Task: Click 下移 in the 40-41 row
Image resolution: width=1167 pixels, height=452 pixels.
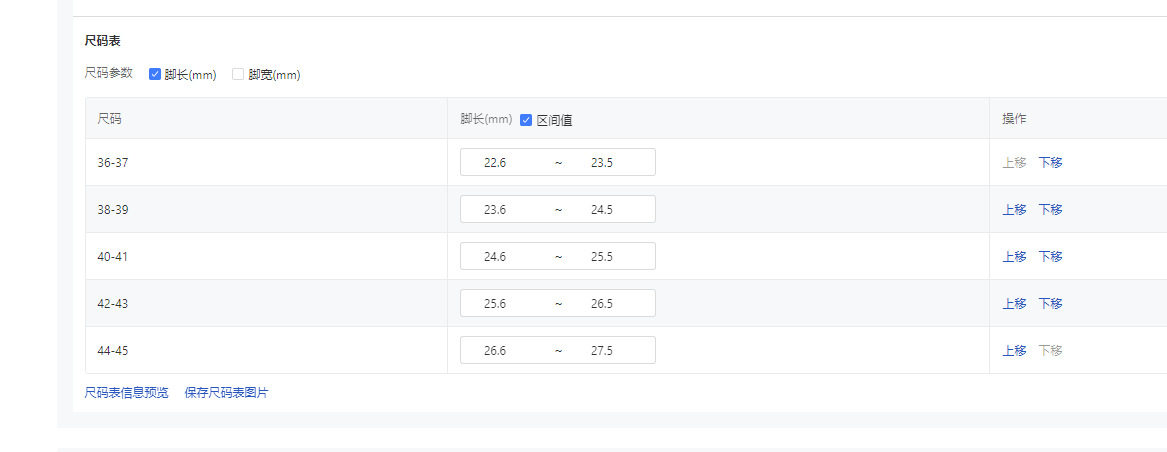Action: click(1050, 256)
